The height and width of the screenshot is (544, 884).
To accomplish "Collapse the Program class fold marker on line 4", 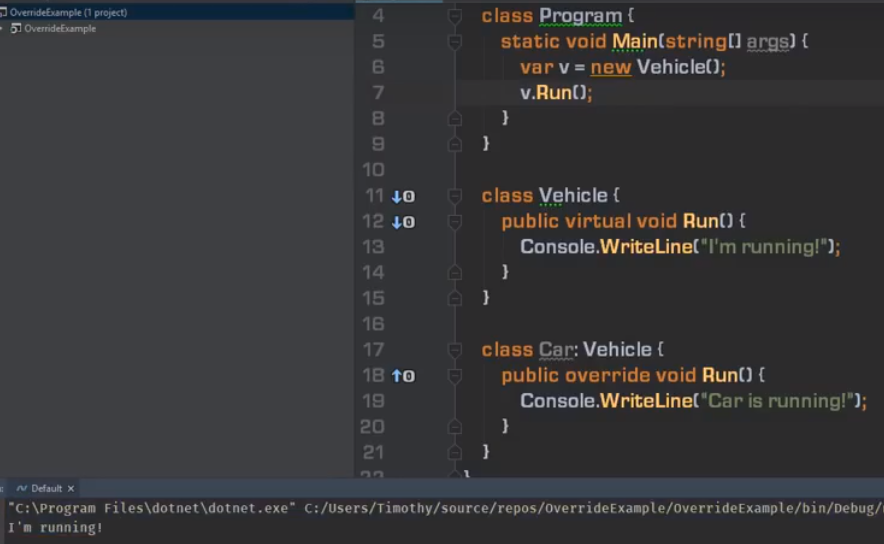I will [454, 16].
